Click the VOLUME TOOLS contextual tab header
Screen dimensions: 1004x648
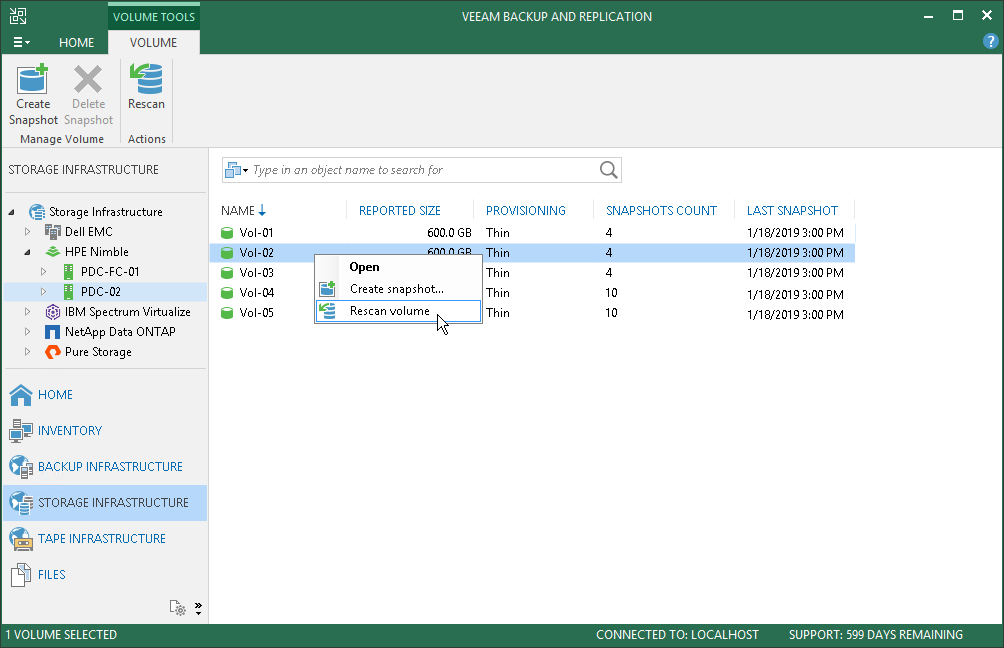[154, 17]
